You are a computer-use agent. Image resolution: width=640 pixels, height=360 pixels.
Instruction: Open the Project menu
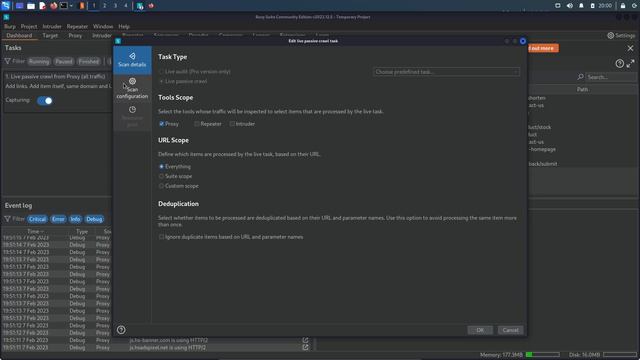coord(29,27)
